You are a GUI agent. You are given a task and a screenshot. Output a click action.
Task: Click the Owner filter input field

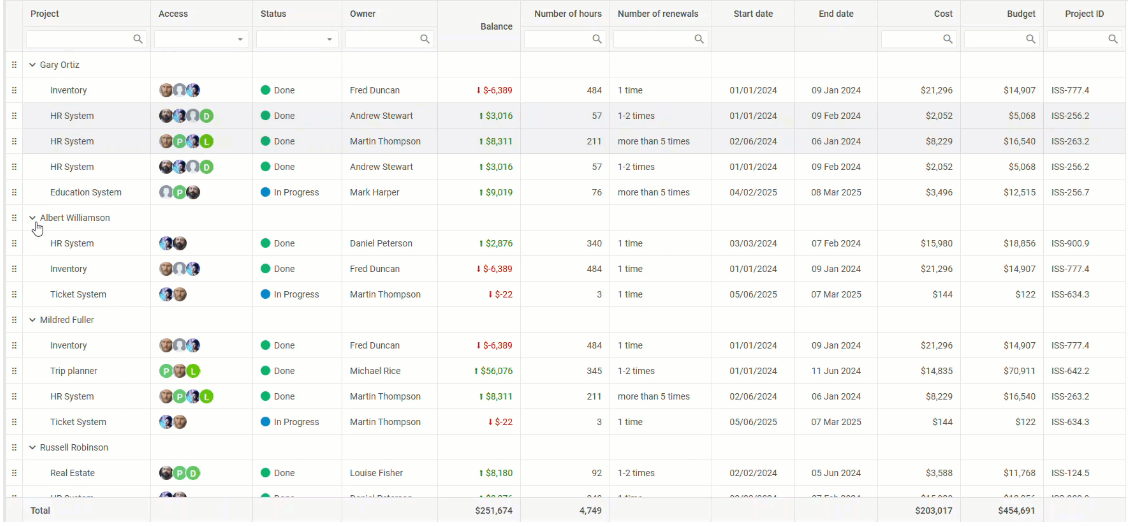tap(389, 40)
